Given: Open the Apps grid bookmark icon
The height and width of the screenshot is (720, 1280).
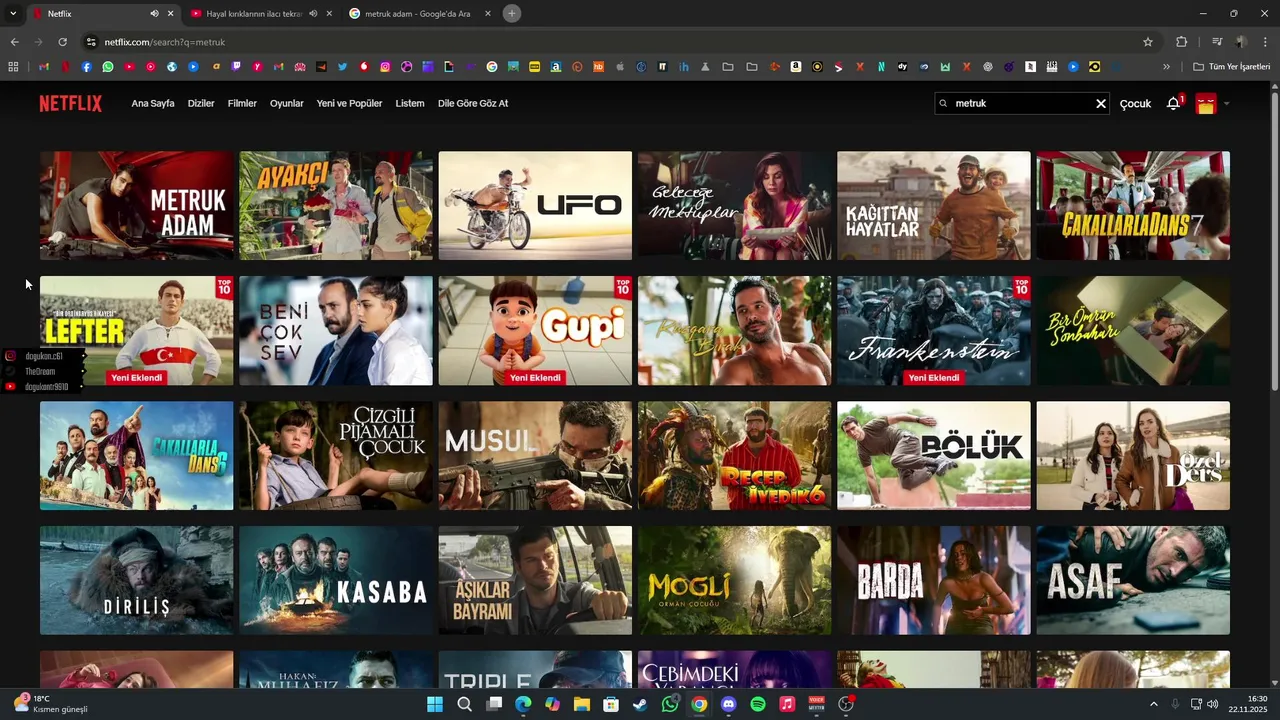Looking at the screenshot, I should click(x=13, y=67).
